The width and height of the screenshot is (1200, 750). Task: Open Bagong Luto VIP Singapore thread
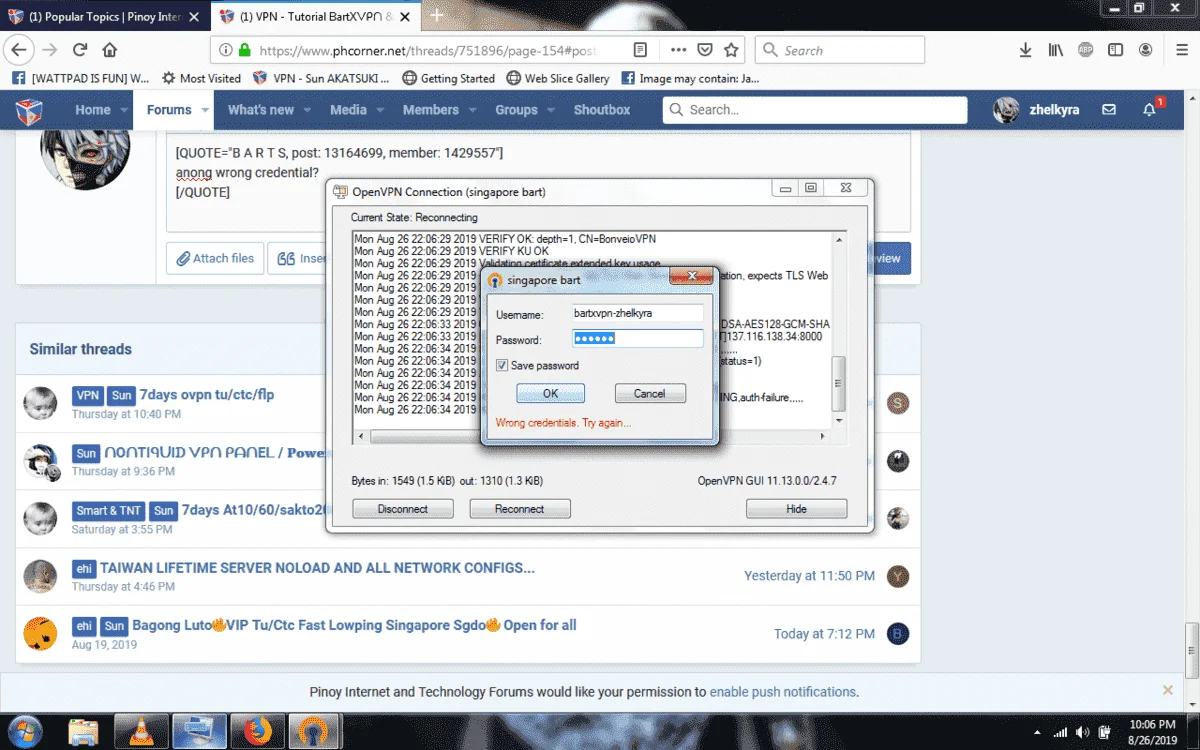[x=354, y=625]
